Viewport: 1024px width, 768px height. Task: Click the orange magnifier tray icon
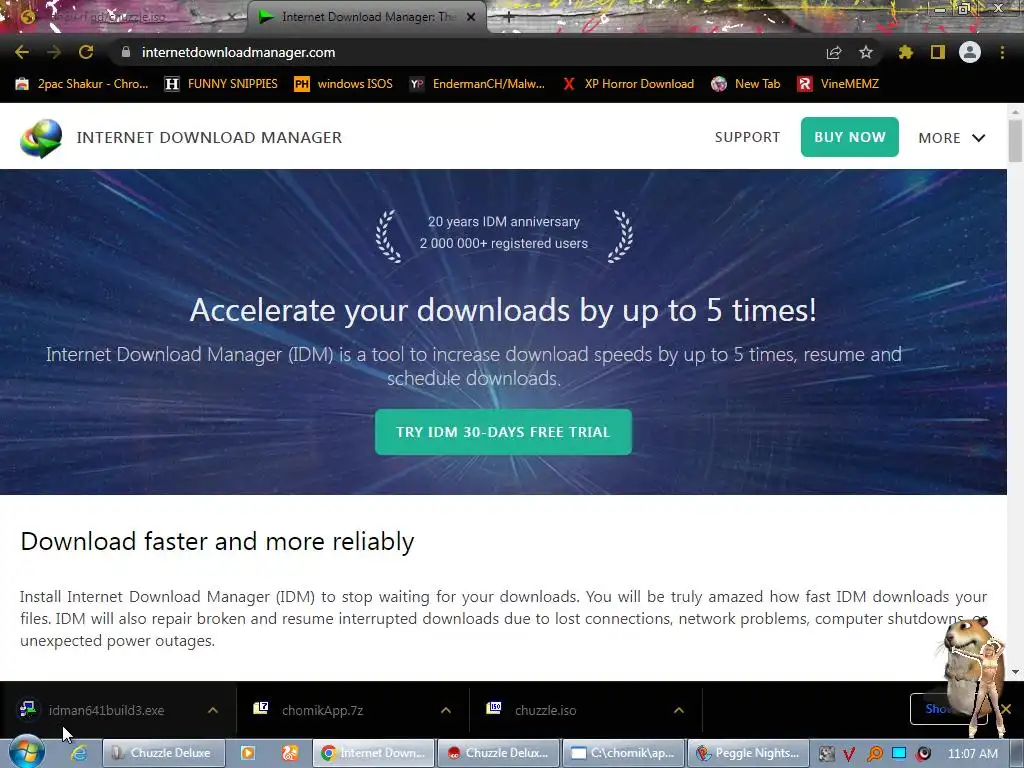coord(874,754)
